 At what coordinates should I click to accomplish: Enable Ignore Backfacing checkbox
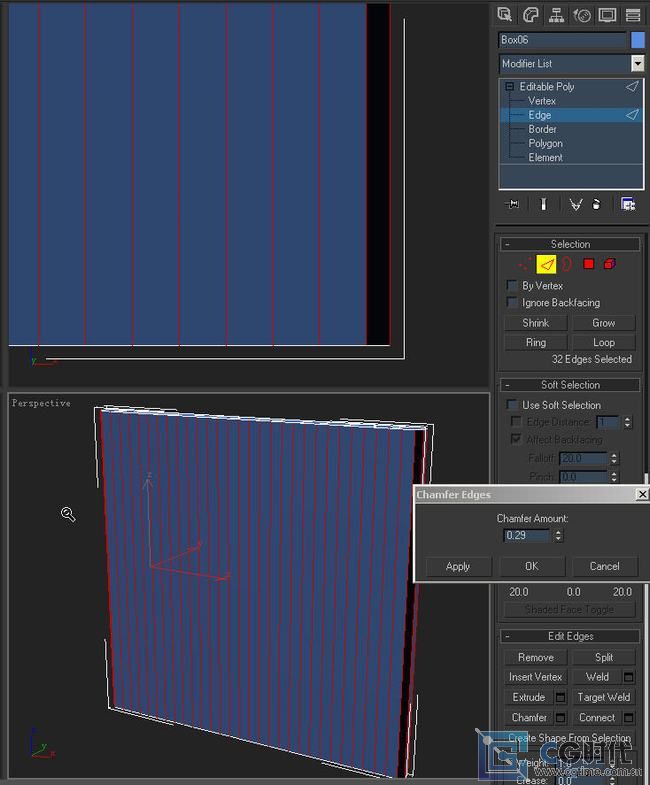511,302
